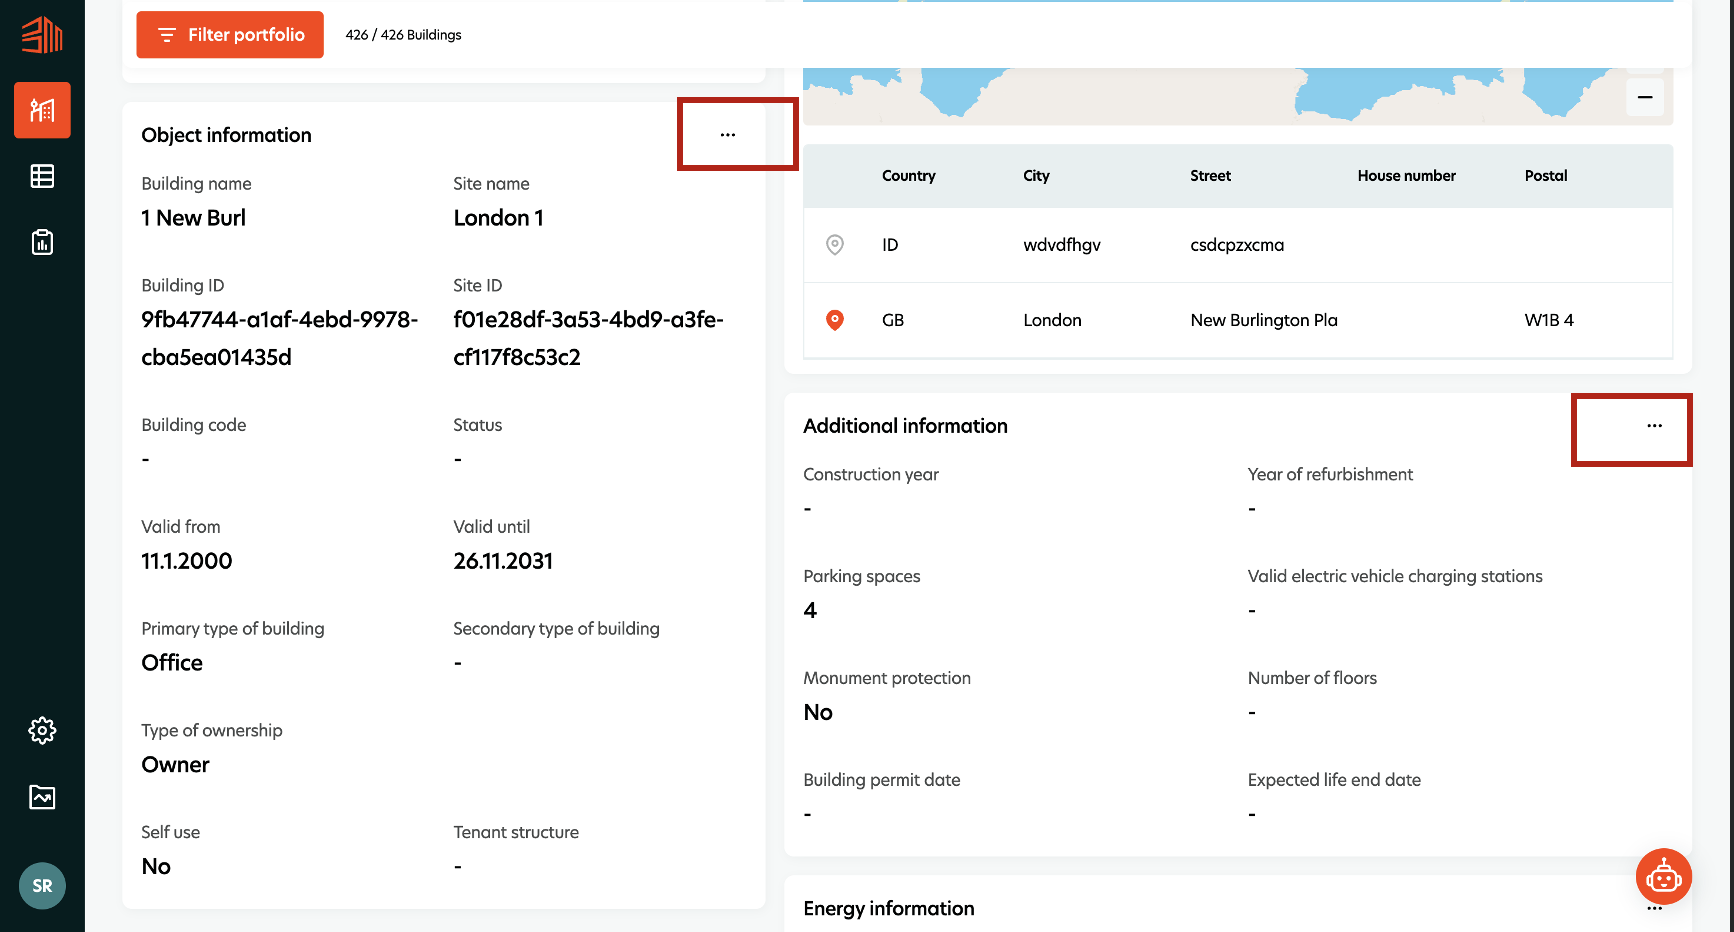Click the 426 / 426 Buildings counter
The image size is (1734, 932).
pyautogui.click(x=404, y=35)
